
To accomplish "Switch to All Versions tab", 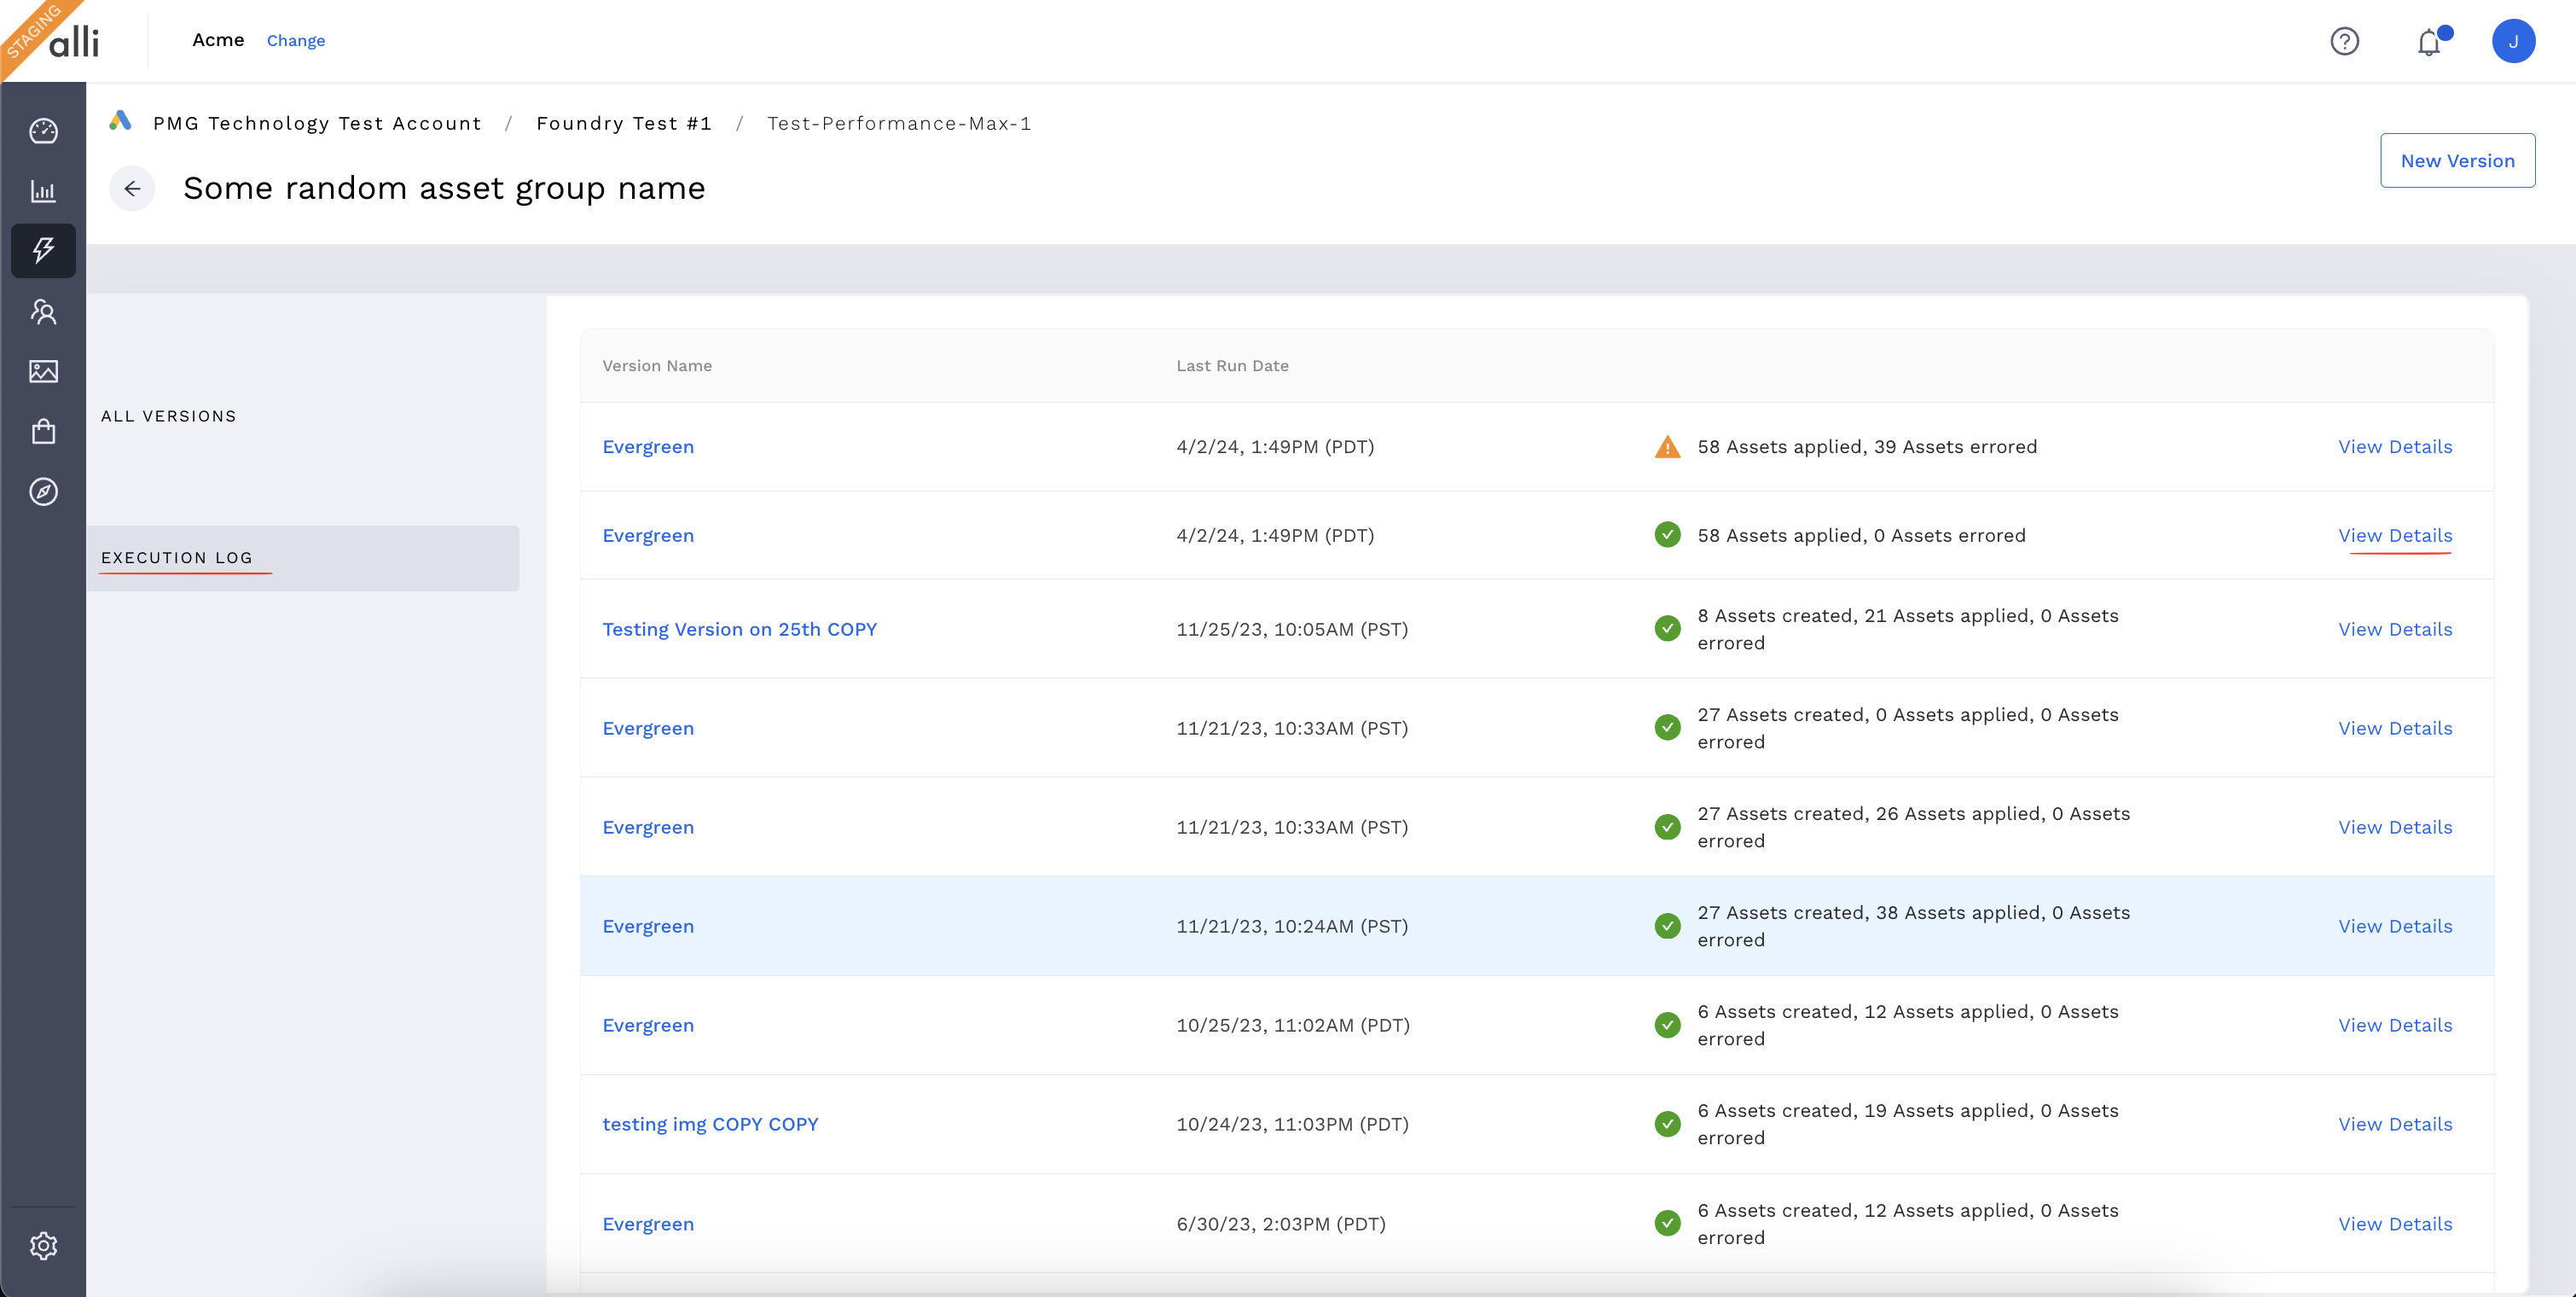I will (169, 416).
